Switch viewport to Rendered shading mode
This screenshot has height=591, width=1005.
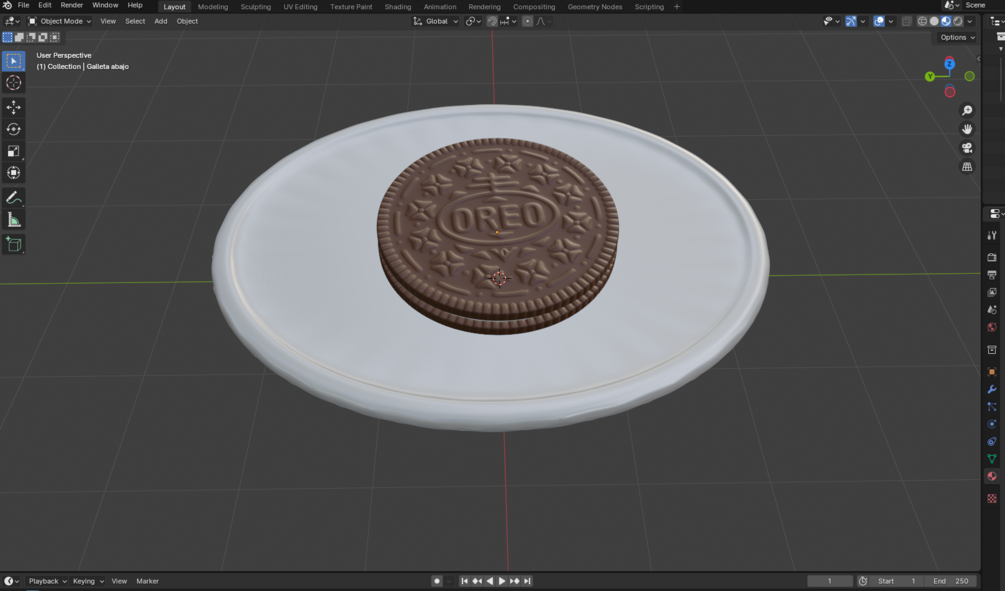(x=958, y=20)
